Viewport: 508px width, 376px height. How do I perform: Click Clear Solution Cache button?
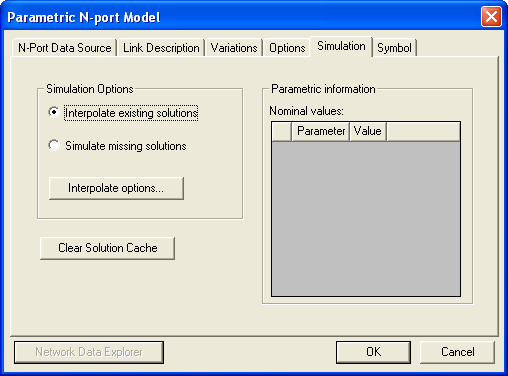107,248
